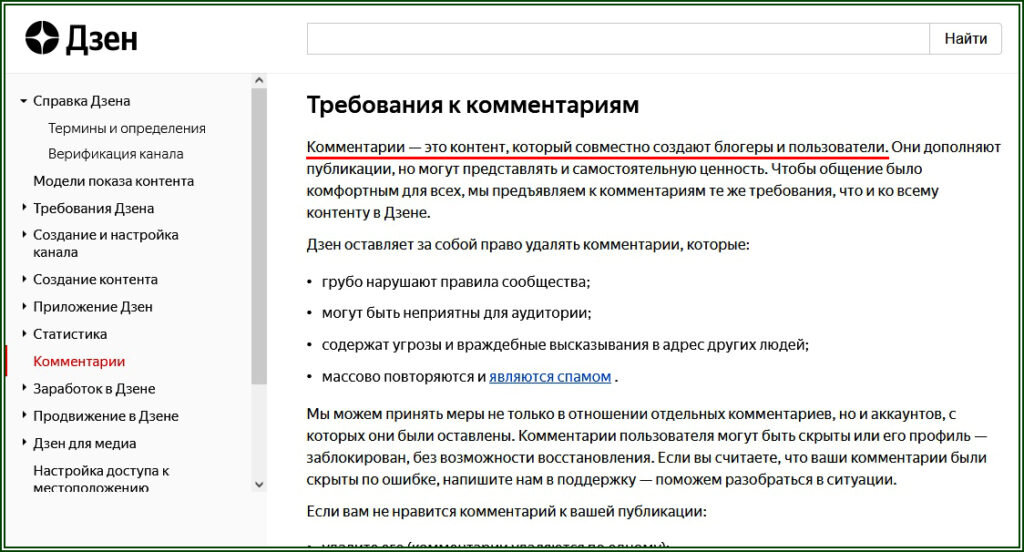Open Создание контента in the sidebar
The width and height of the screenshot is (1024, 552).
click(95, 280)
